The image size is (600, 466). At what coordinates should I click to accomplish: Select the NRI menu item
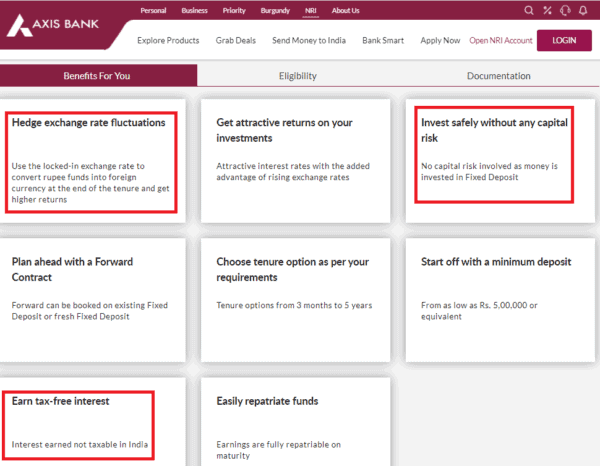click(x=311, y=11)
